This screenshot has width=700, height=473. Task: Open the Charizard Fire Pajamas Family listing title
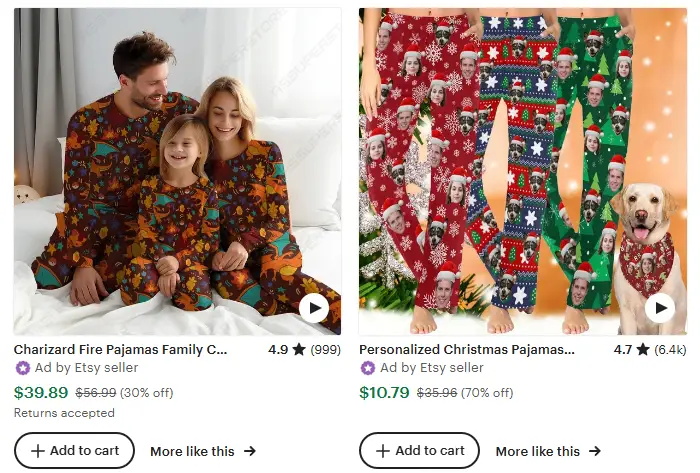(x=121, y=350)
